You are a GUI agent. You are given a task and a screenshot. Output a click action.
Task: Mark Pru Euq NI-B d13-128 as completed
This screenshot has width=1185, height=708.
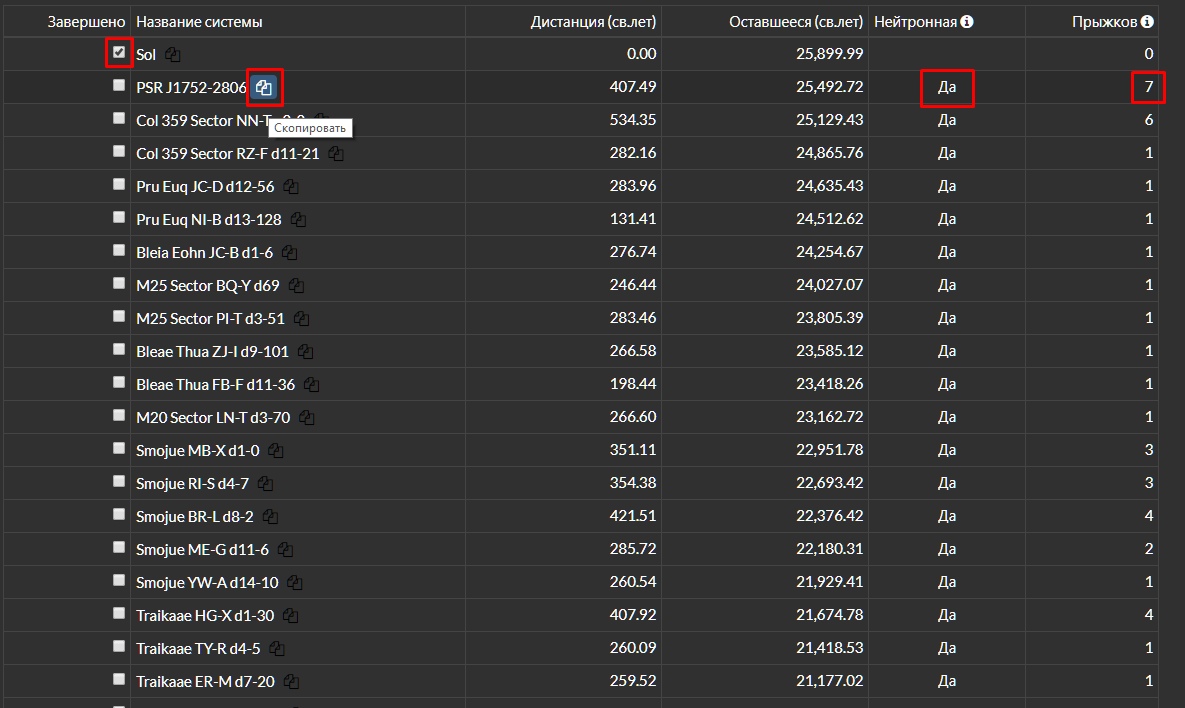point(119,218)
